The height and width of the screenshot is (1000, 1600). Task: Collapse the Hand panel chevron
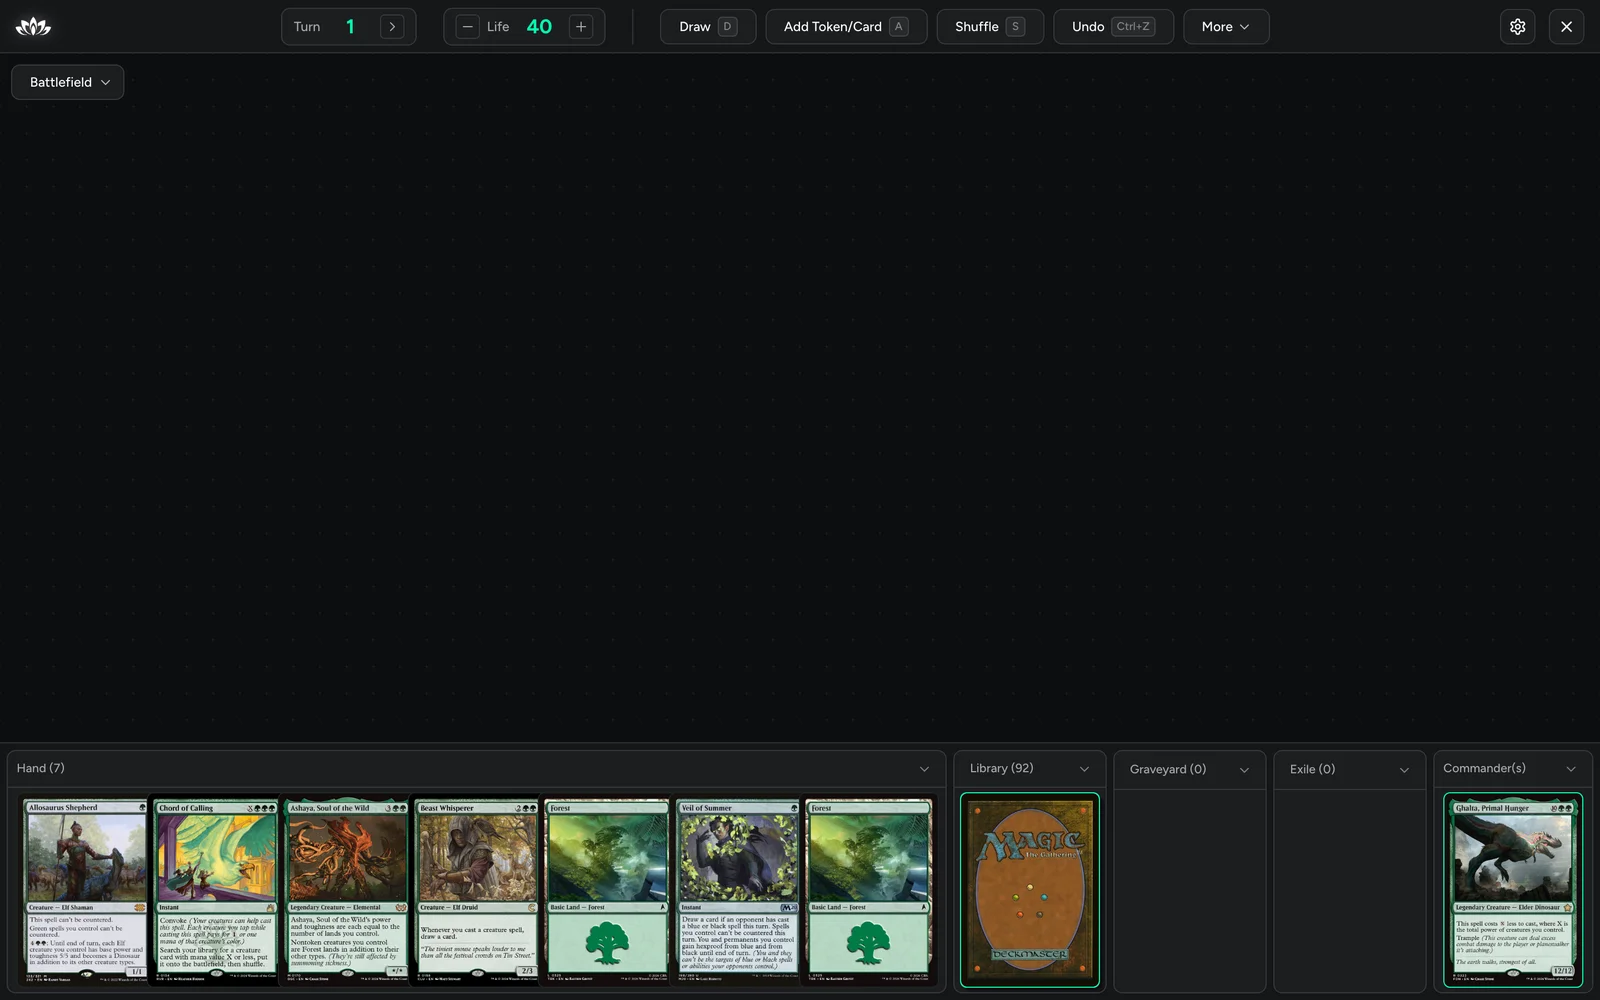[x=924, y=769]
